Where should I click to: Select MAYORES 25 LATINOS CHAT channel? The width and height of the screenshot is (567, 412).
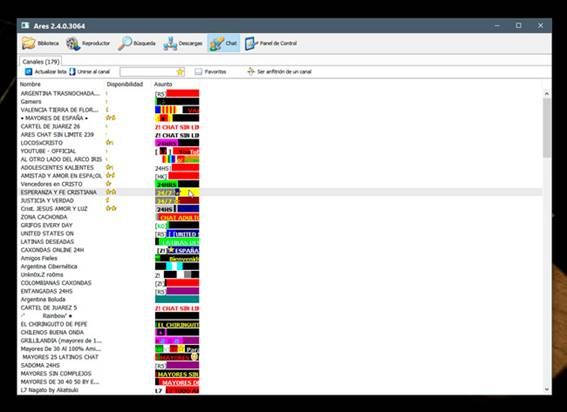point(60,357)
